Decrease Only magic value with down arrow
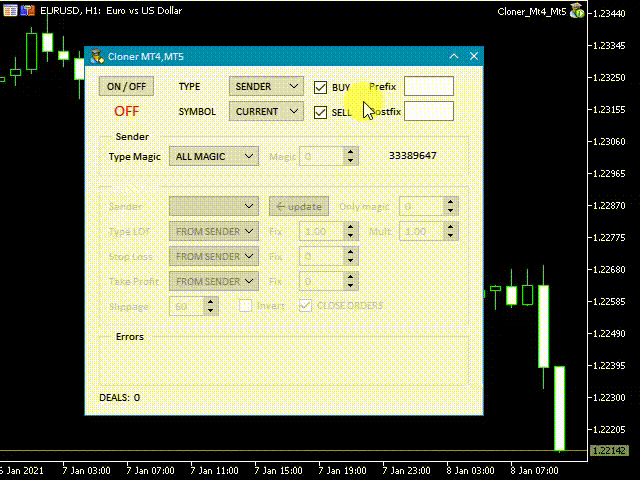The width and height of the screenshot is (640, 480). [450, 211]
